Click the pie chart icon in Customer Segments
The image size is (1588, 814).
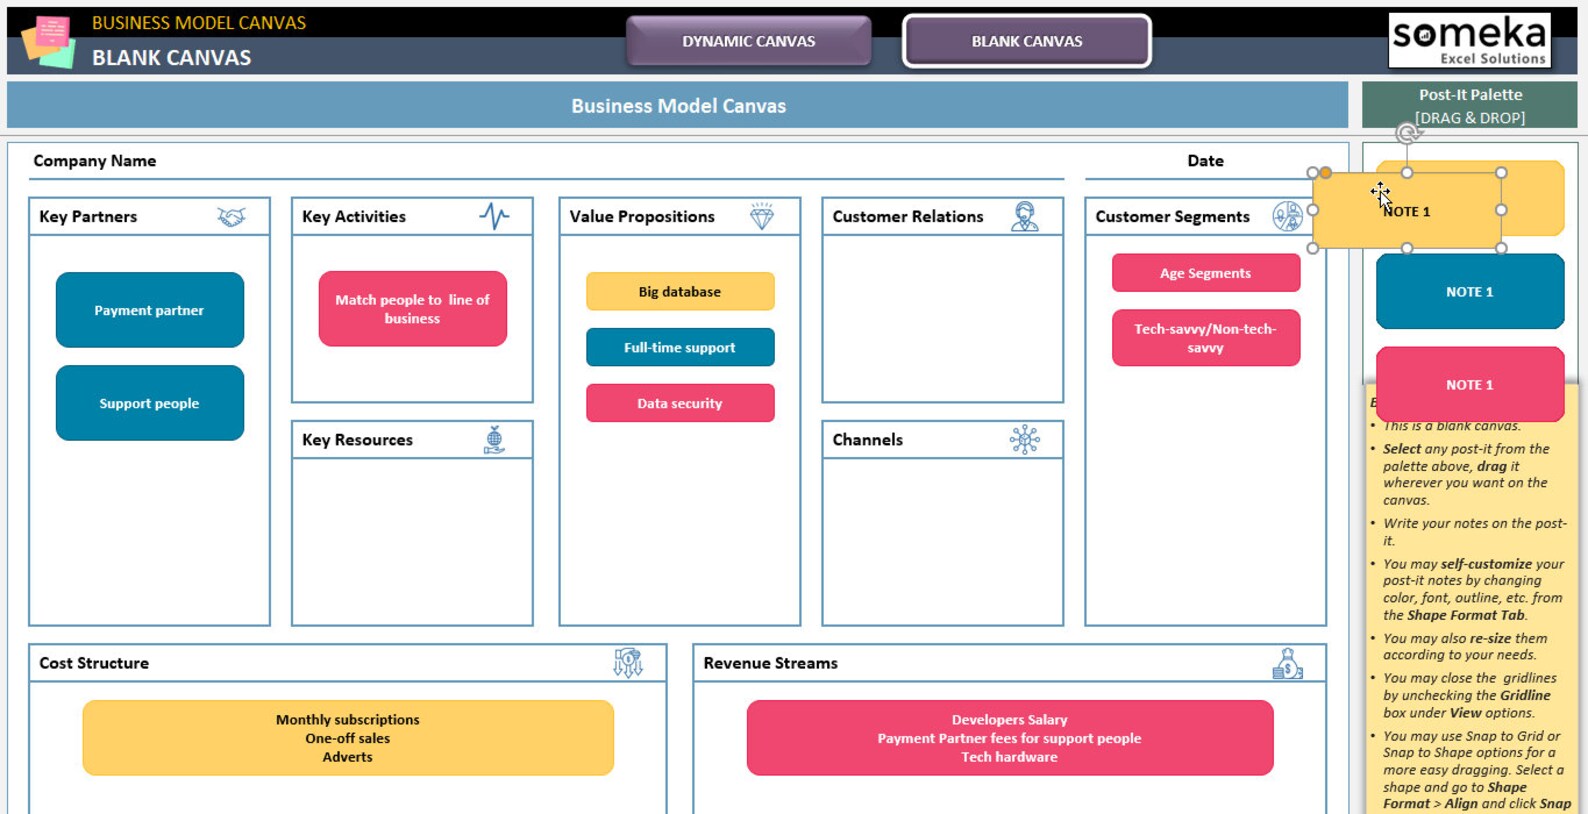[x=1287, y=216]
